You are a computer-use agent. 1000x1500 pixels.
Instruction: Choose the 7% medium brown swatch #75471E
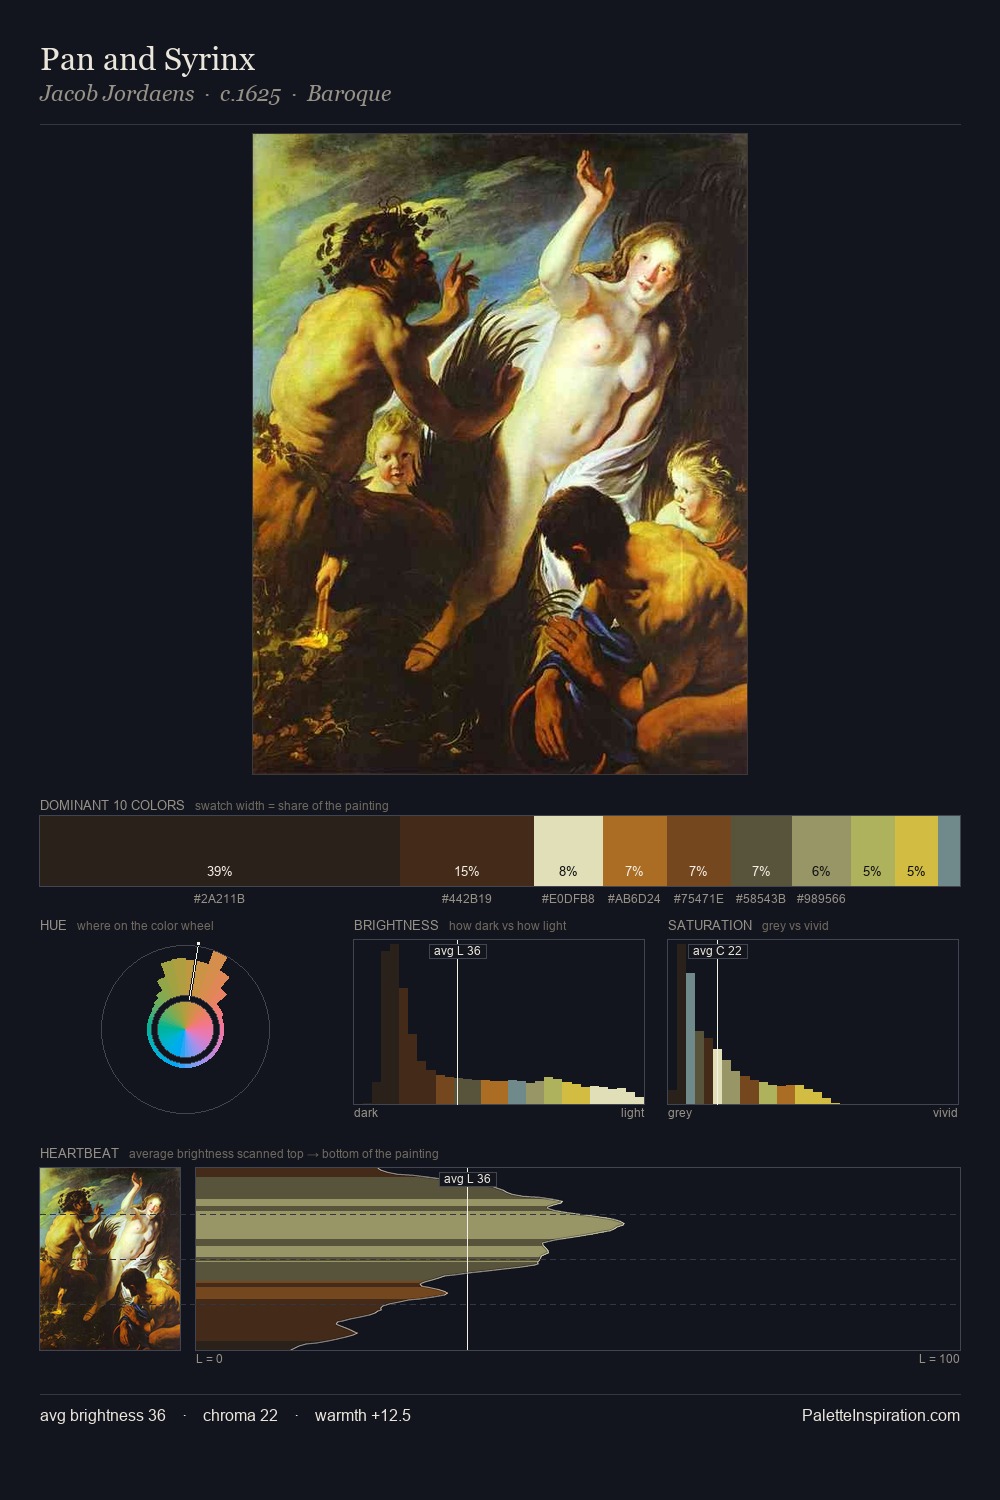[x=699, y=851]
